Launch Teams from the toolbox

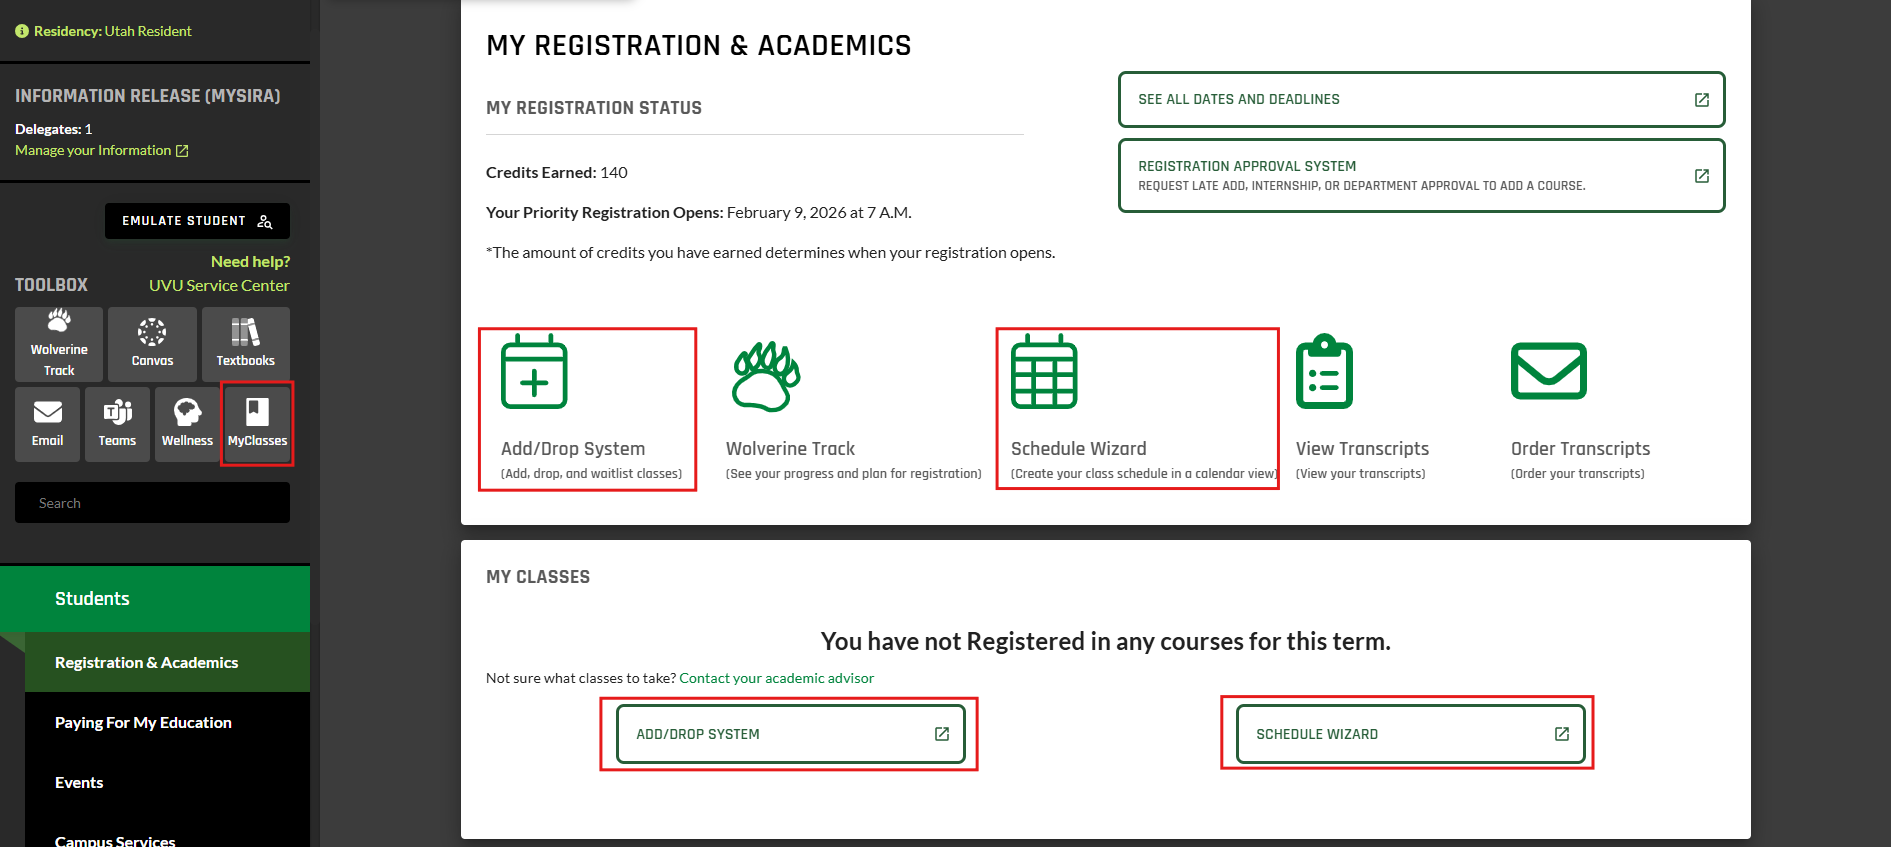click(117, 424)
